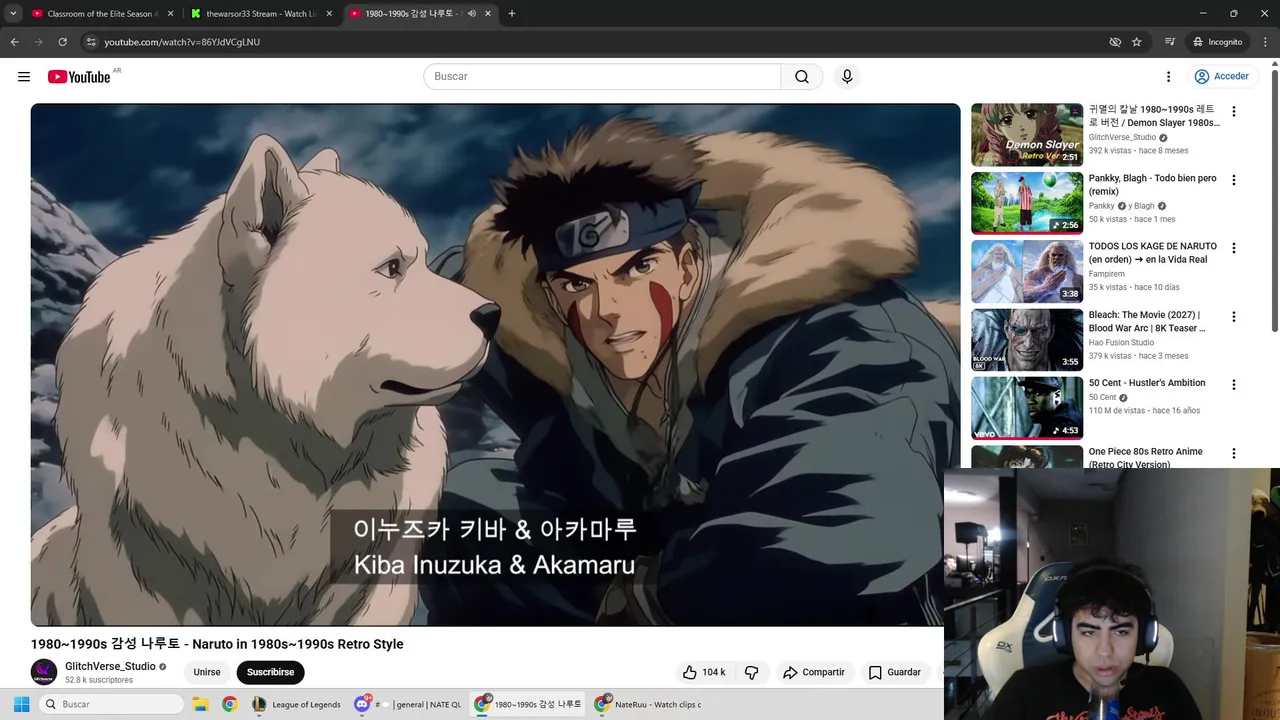Close the thewarsor33 Stream tab
1280x720 pixels.
[329, 14]
